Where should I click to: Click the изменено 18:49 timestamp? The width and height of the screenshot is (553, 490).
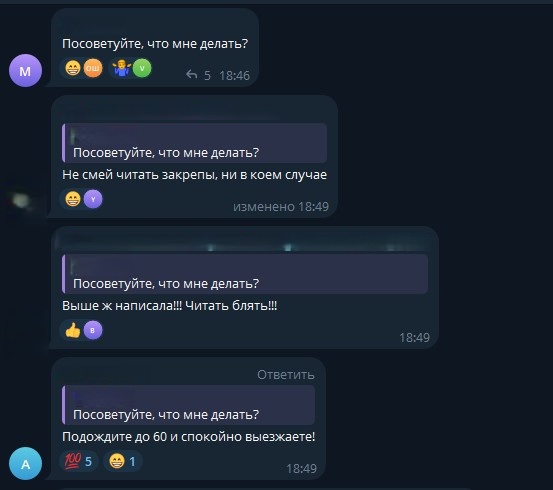pyautogui.click(x=281, y=206)
